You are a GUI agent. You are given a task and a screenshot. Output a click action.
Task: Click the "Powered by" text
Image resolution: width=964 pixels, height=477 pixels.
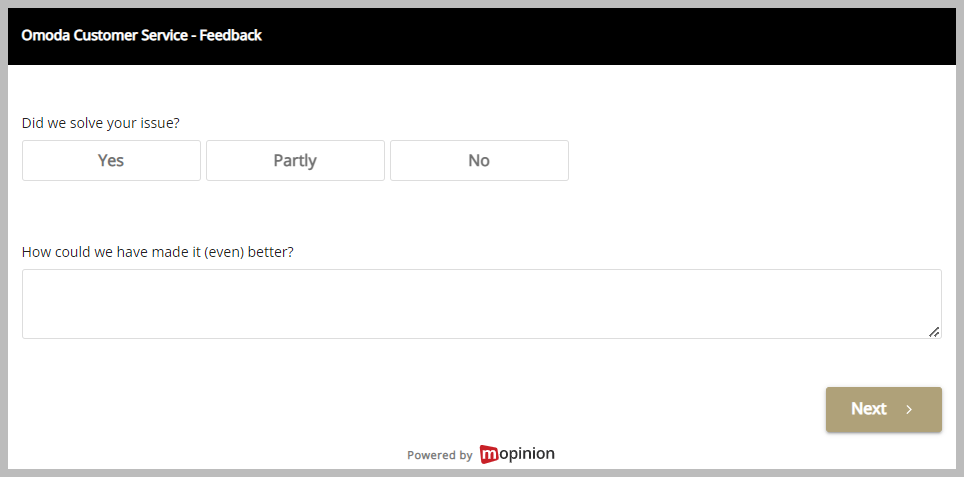439,455
